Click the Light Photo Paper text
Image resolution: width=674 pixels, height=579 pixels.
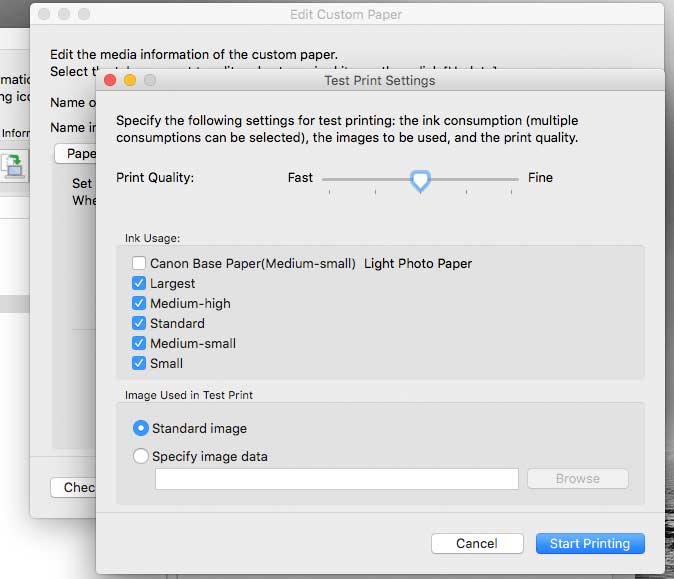418,263
